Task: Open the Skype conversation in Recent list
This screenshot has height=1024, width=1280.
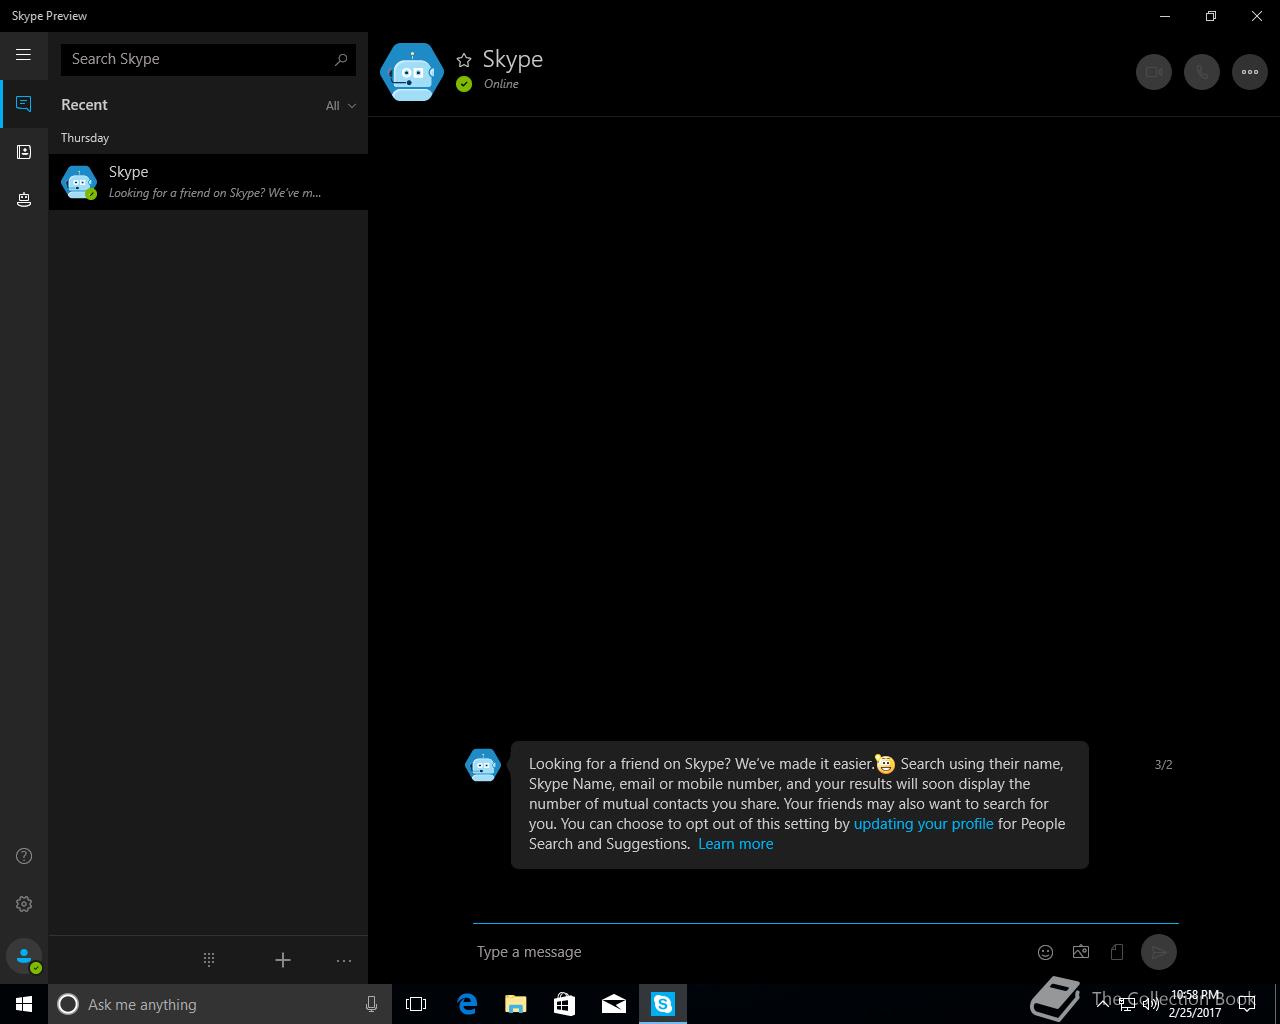Action: (208, 182)
